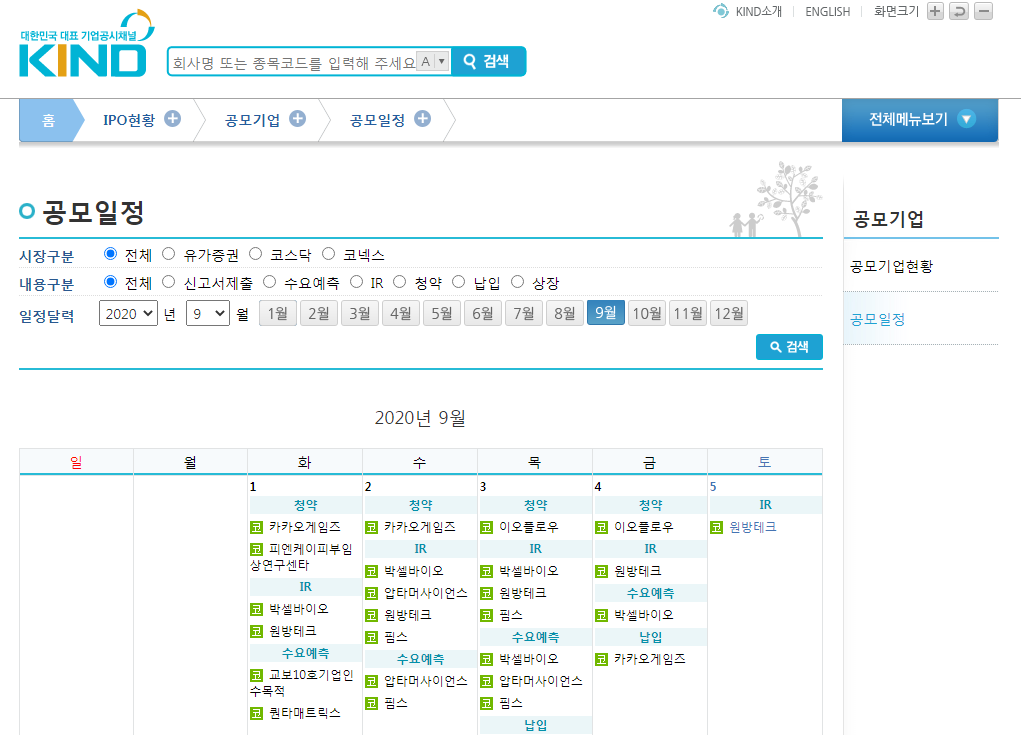Select 9월 month button
Image resolution: width=1021 pixels, height=735 pixels.
click(x=606, y=312)
